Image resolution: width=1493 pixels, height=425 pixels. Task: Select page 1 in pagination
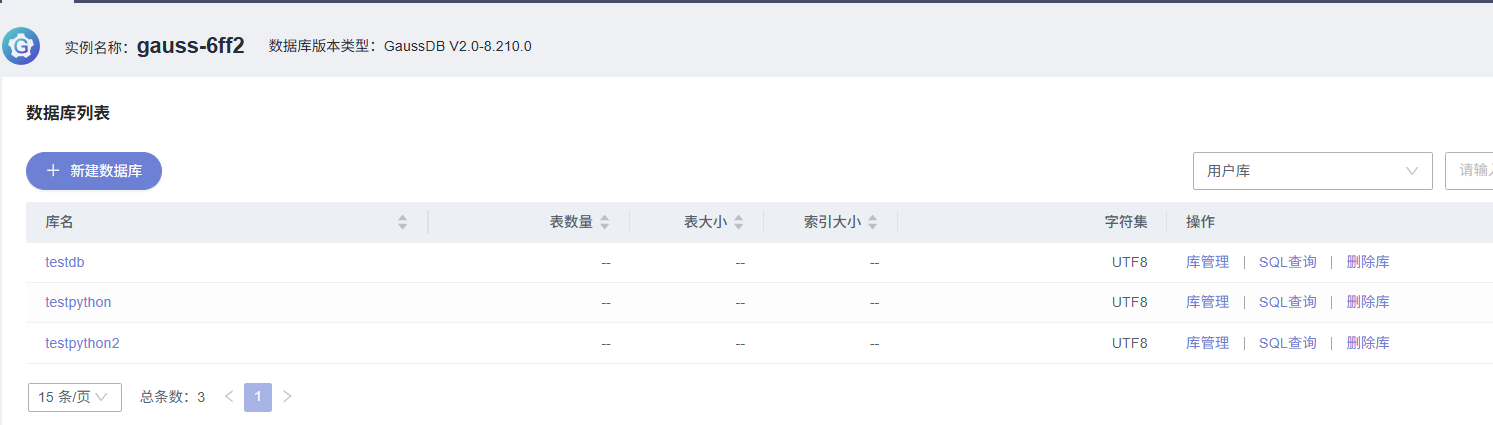pos(258,397)
